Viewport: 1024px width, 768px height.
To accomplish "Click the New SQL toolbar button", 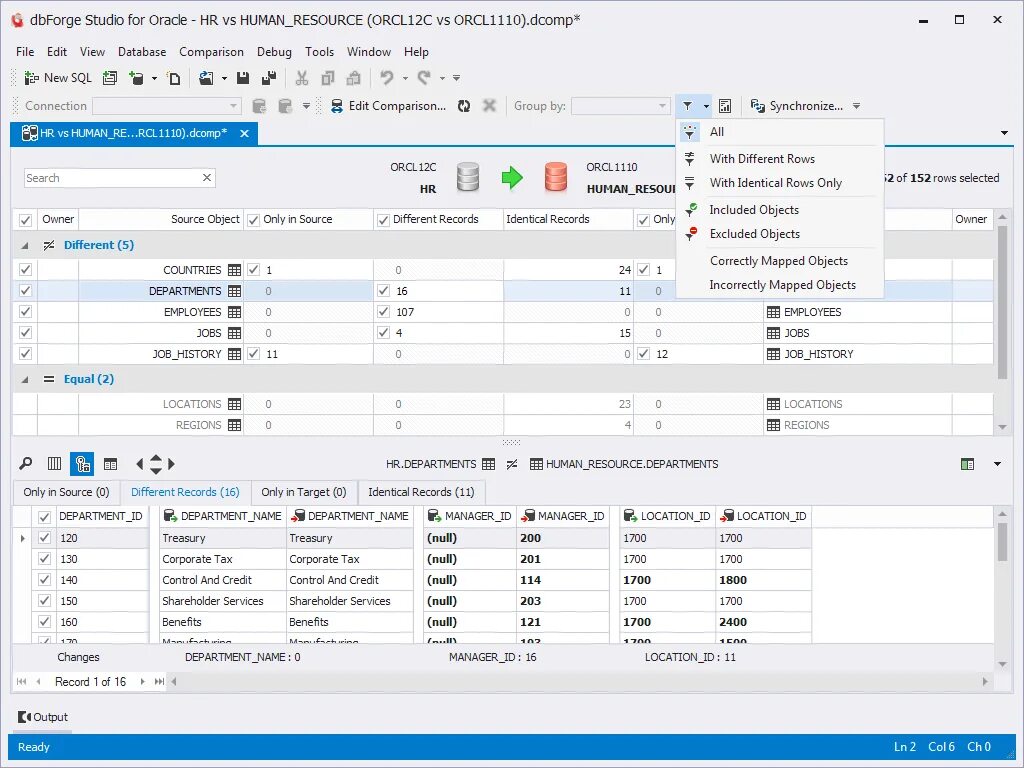I will (x=58, y=78).
